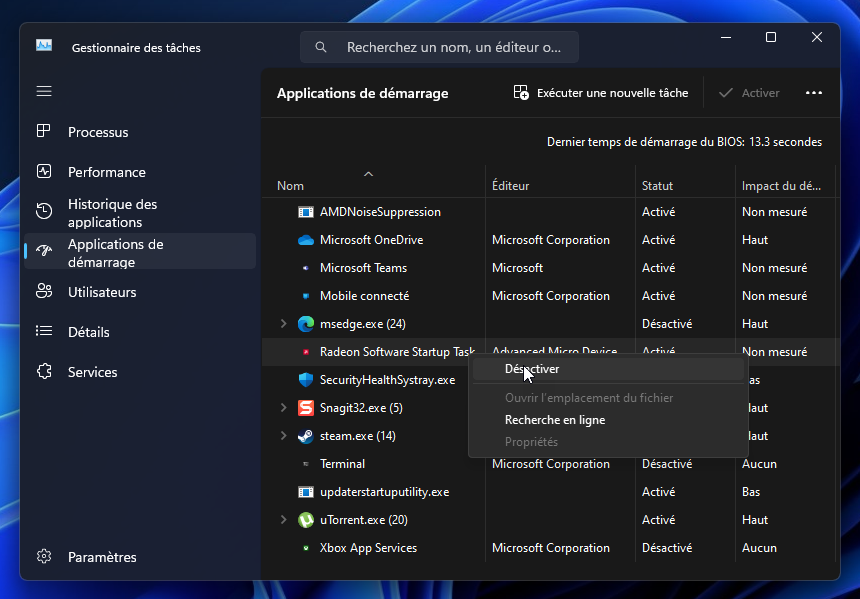The image size is (860, 599).
Task: Click the search field at top
Action: click(x=439, y=47)
